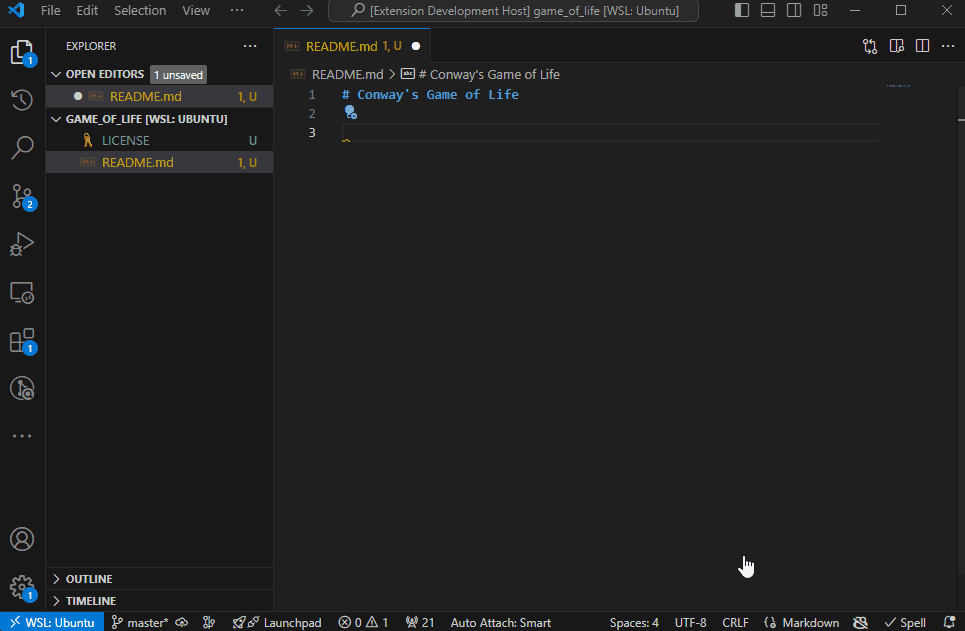965x631 pixels.
Task: Open editor More Actions menu
Action: 948,46
